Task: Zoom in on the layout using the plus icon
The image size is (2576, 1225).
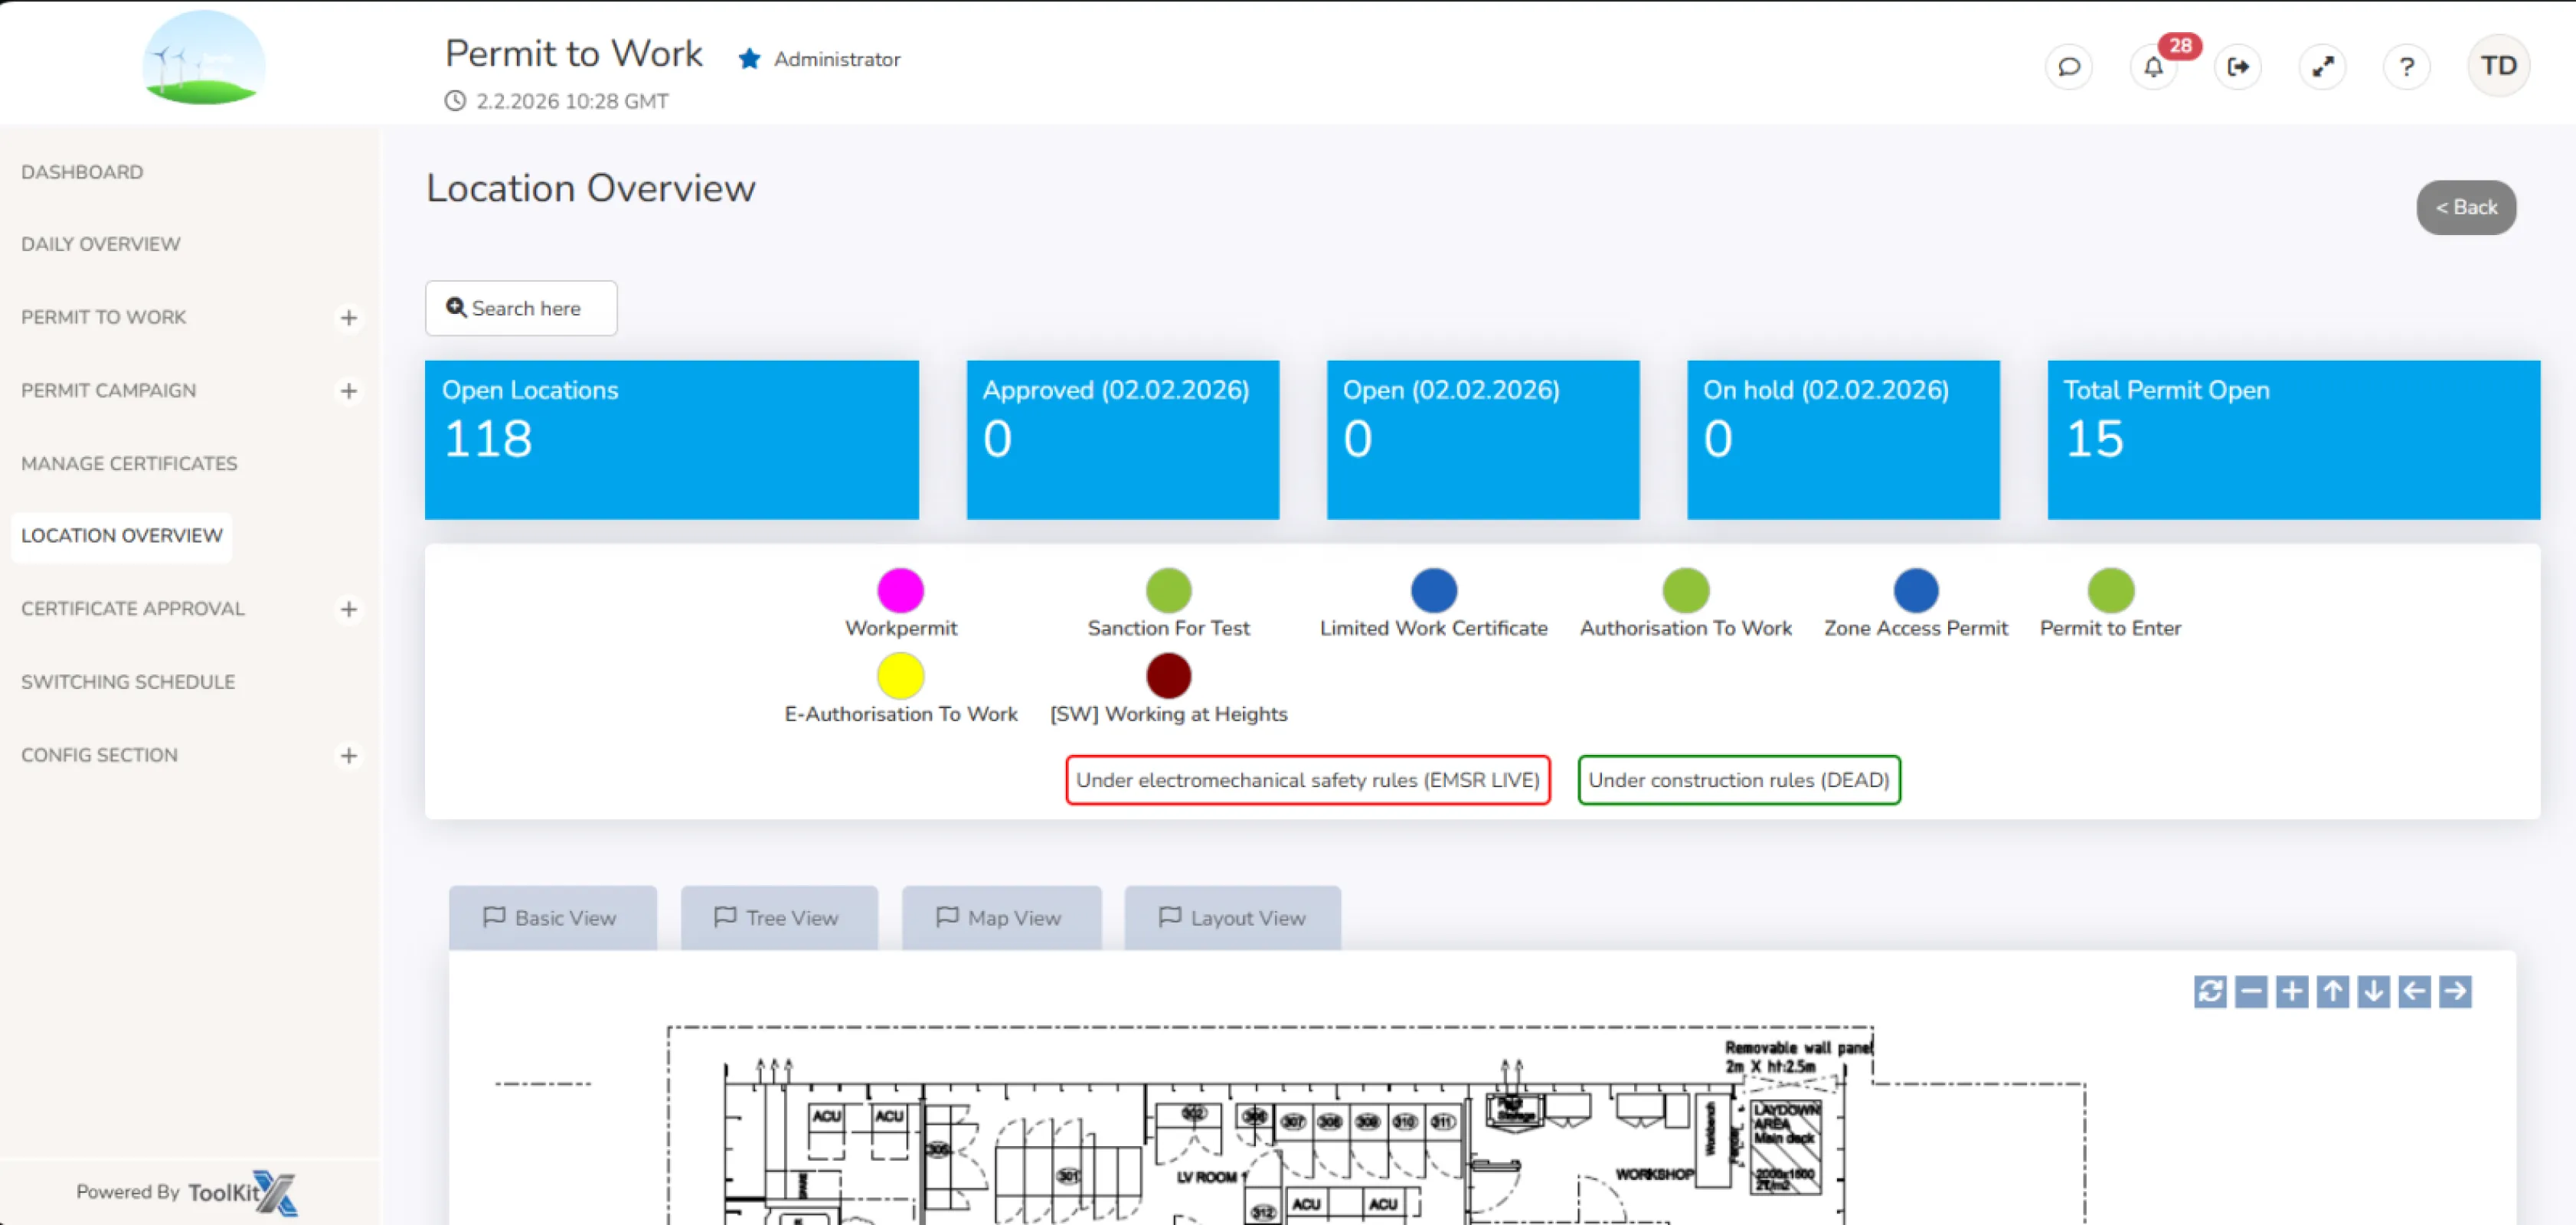Action: (x=2292, y=991)
